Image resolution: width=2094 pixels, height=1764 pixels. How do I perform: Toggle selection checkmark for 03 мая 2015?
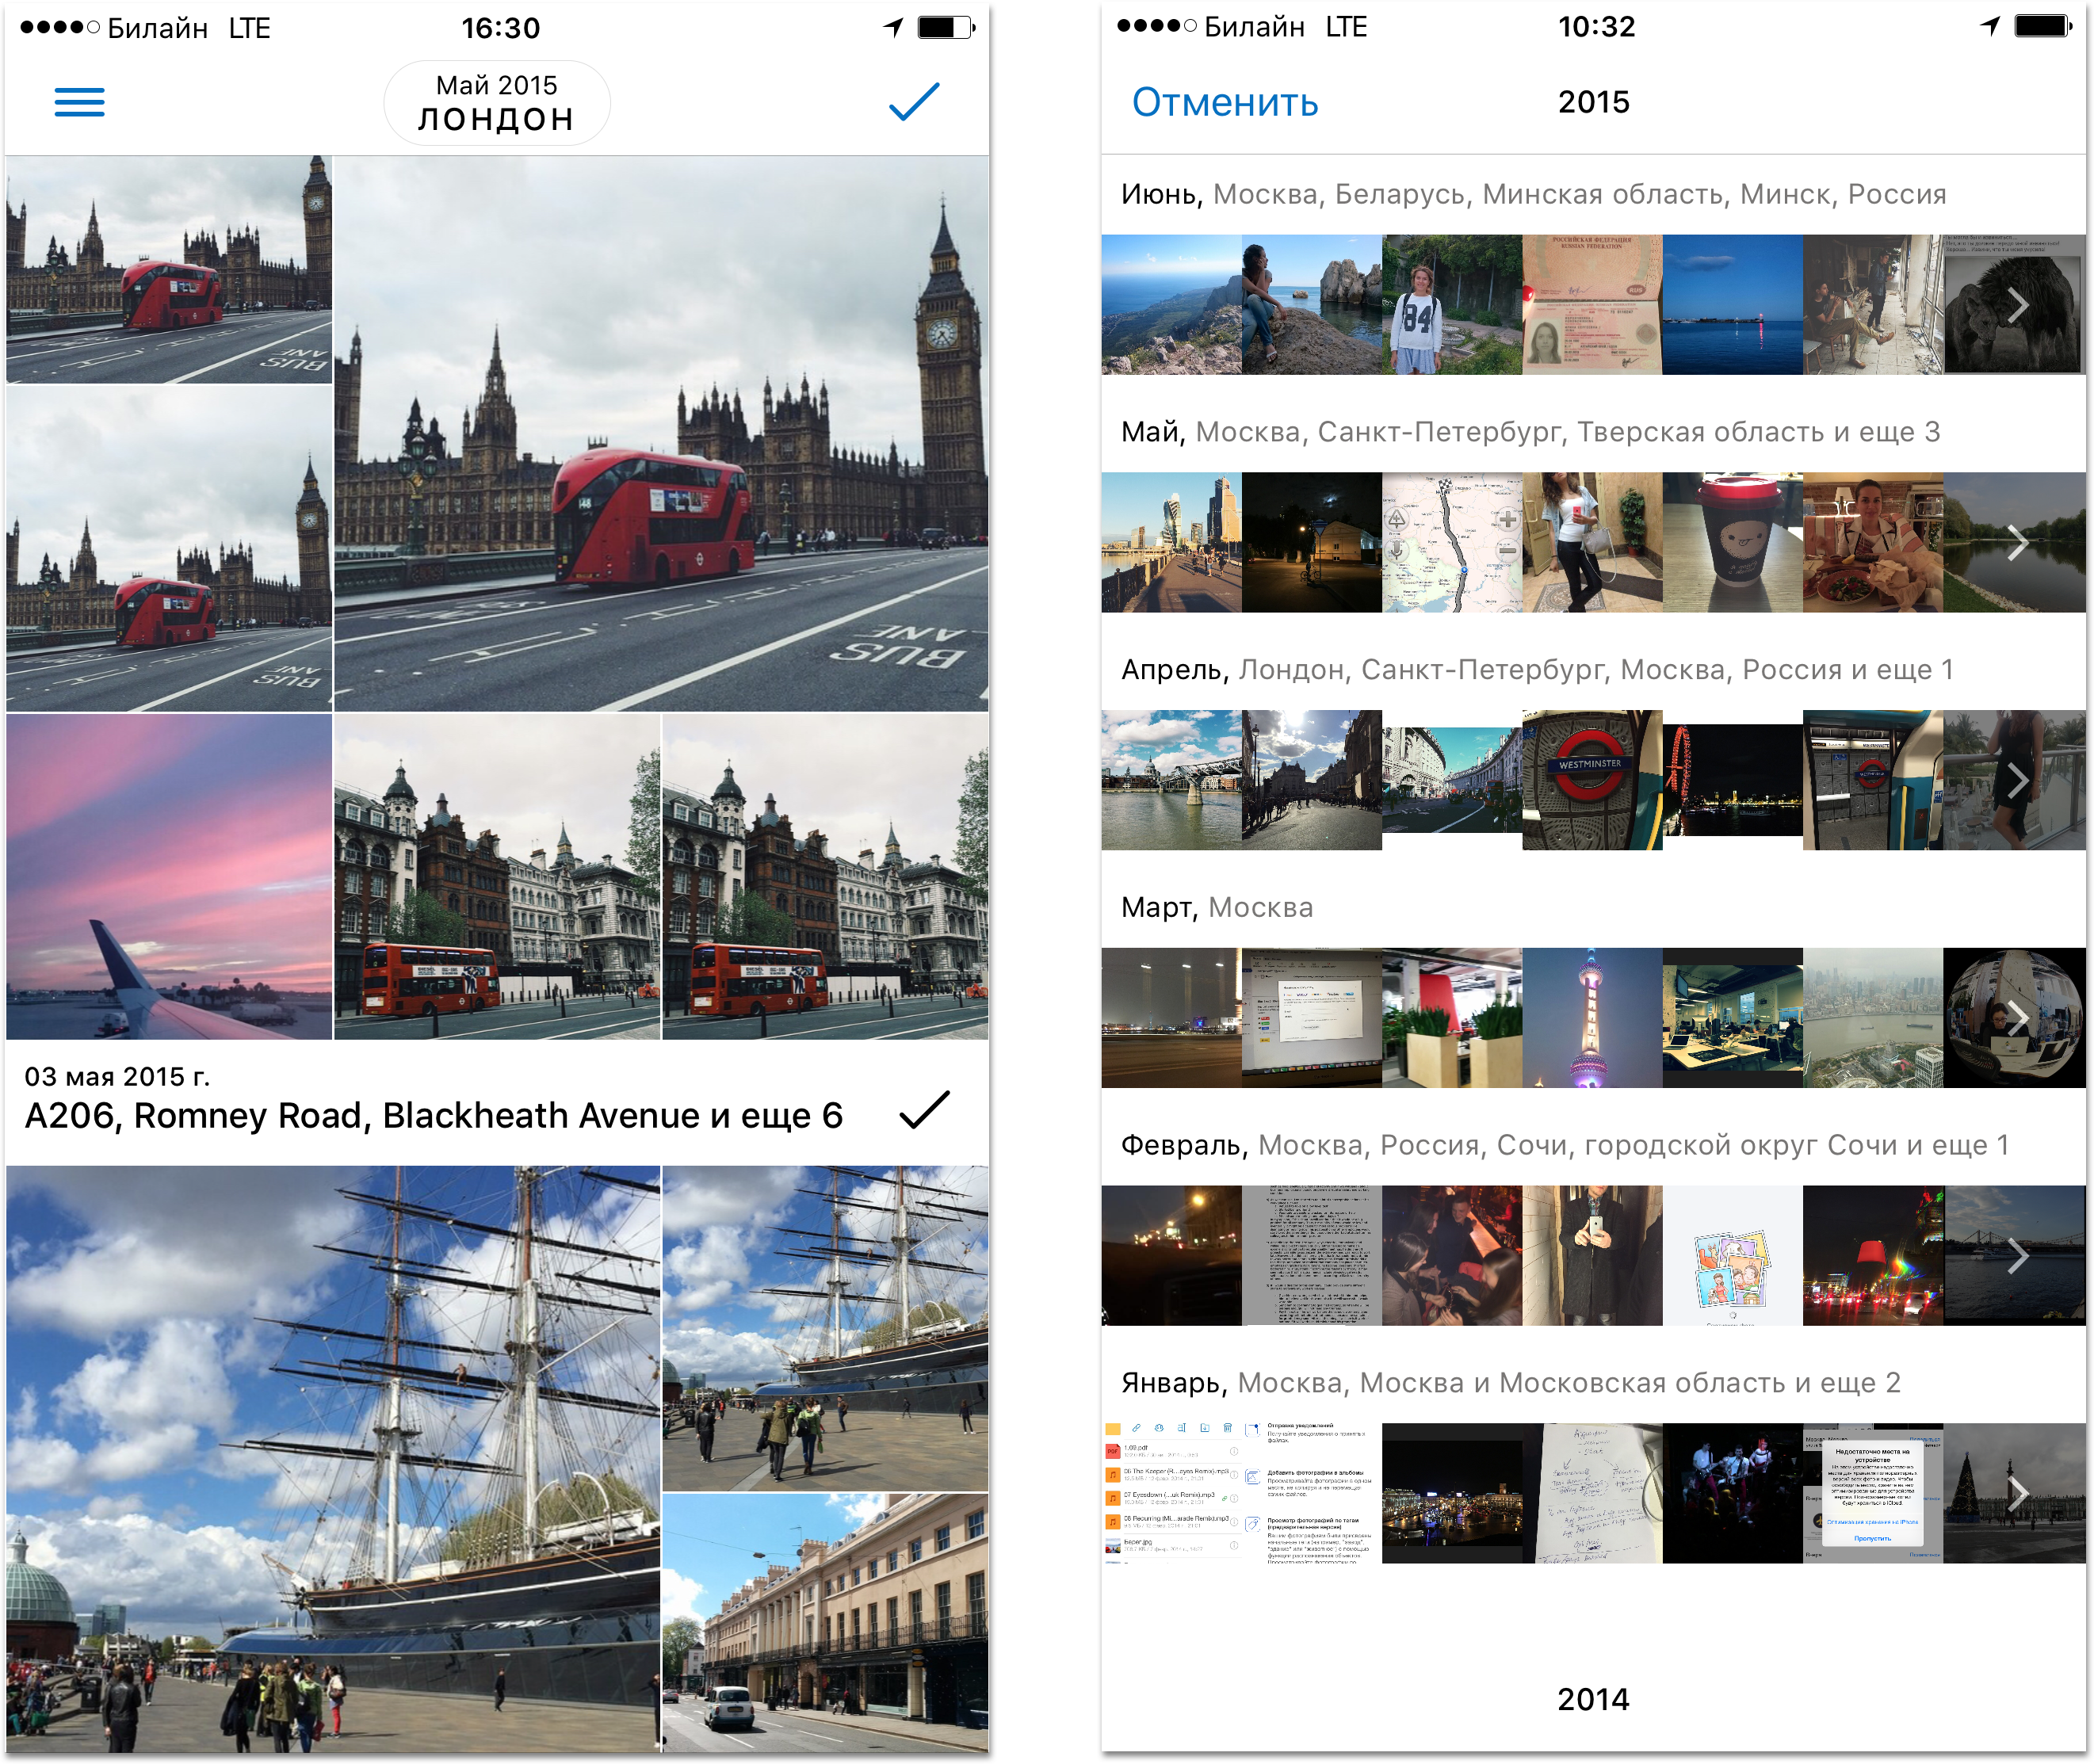[923, 1110]
